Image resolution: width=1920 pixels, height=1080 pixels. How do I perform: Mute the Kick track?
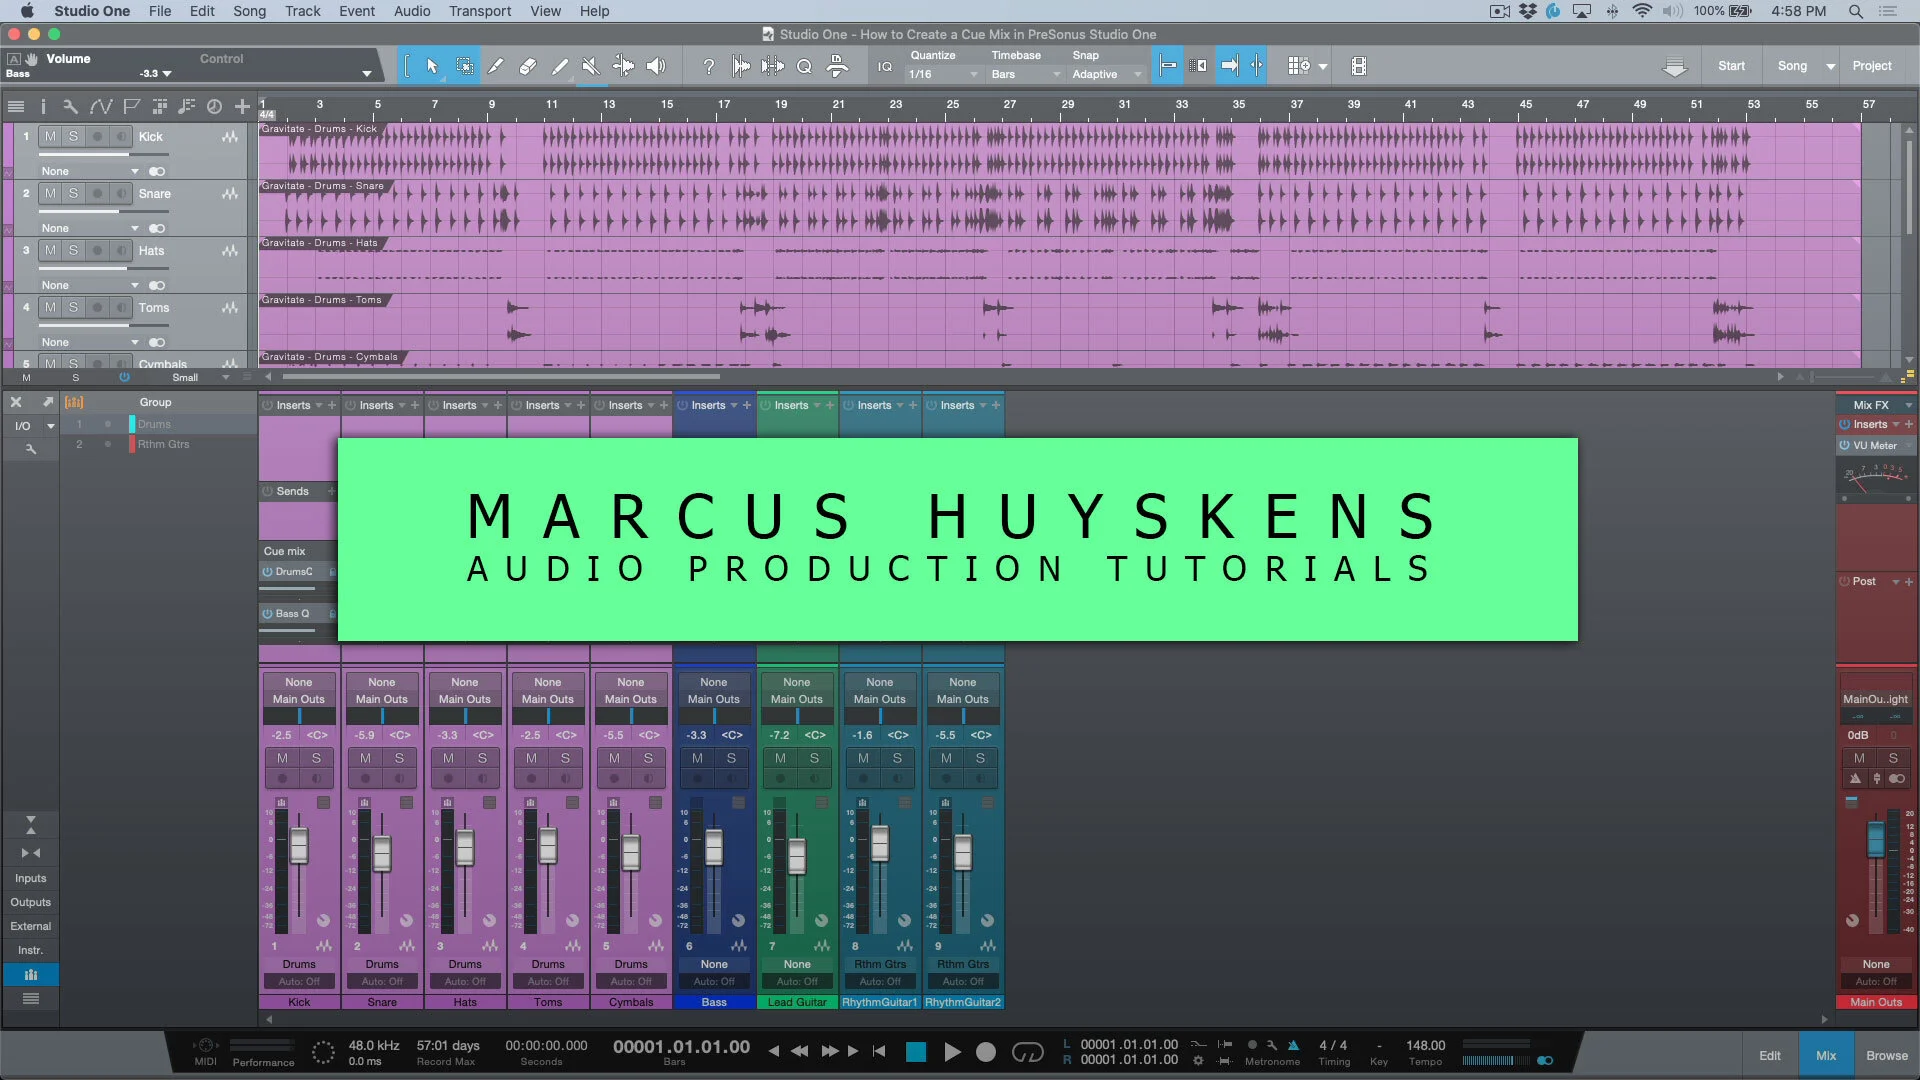pos(50,137)
